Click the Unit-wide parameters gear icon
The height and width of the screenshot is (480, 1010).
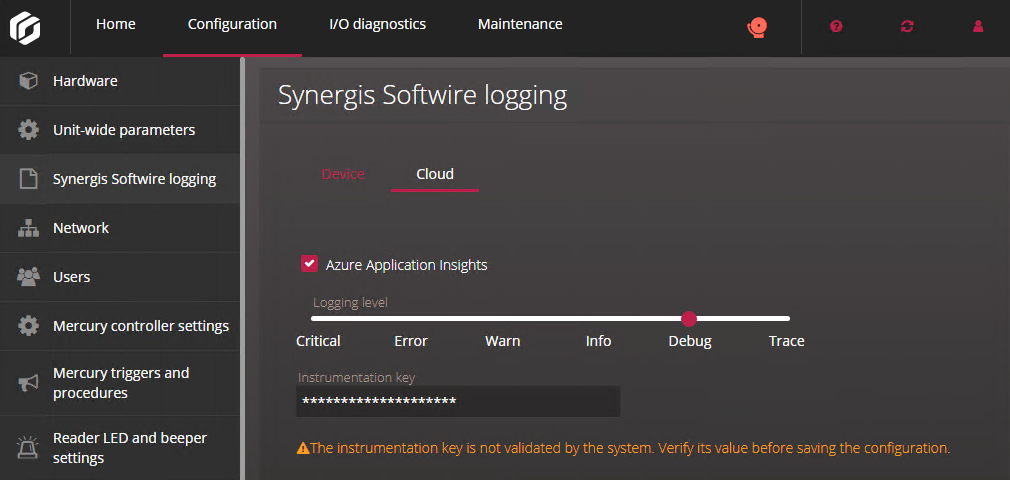tap(28, 130)
